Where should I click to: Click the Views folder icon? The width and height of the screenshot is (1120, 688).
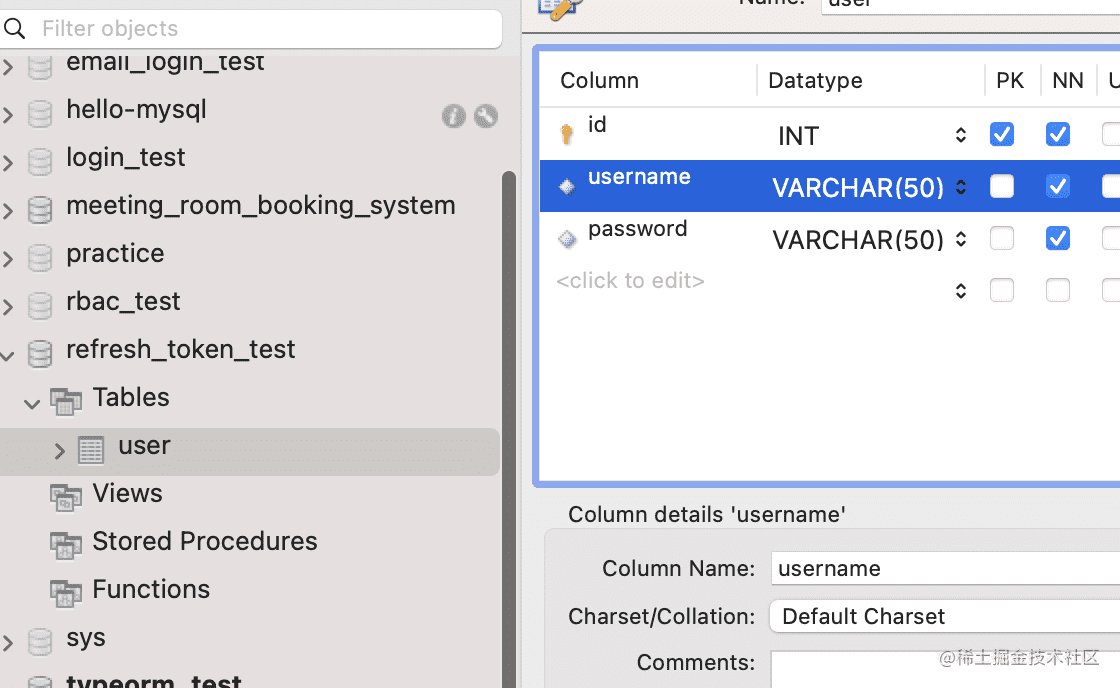(x=66, y=497)
